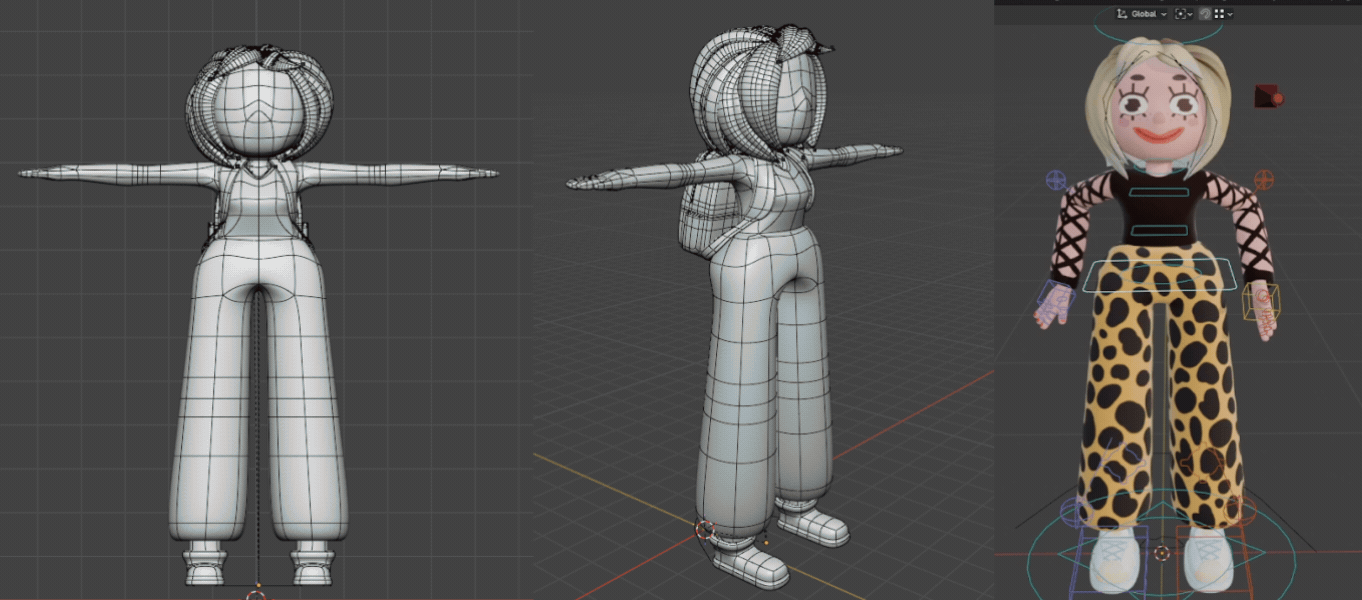Viewport: 1362px width, 600px height.
Task: Select the upper chest rectangle rig control
Action: pos(1160,192)
